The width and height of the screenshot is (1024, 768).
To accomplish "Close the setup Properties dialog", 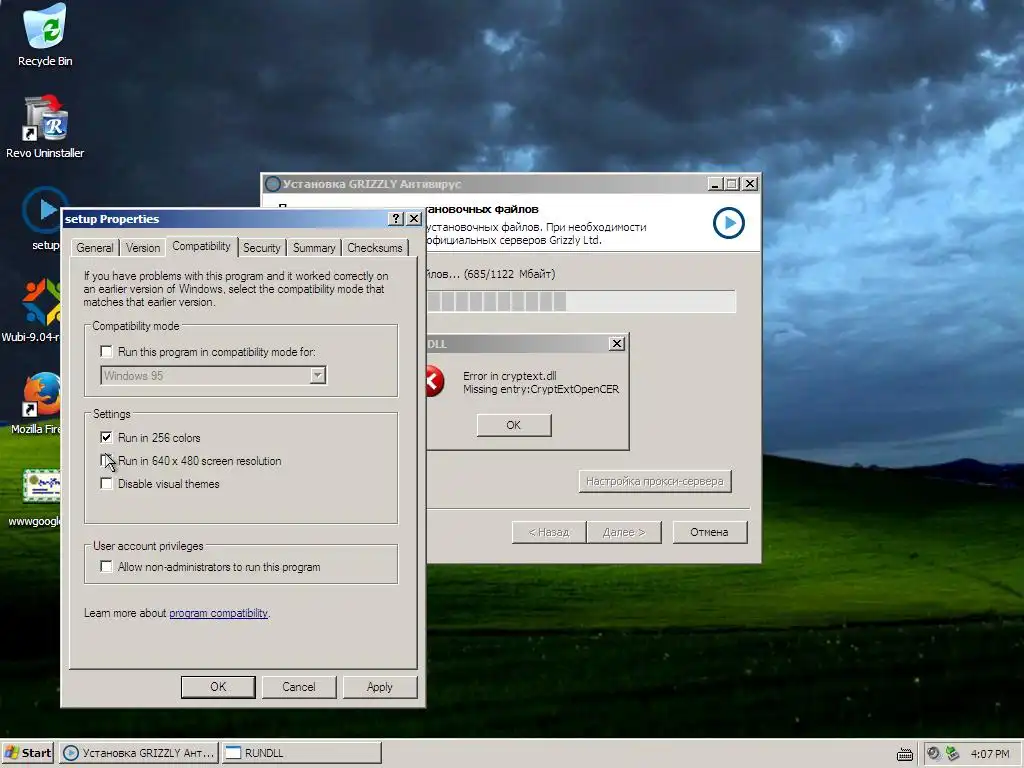I will (x=414, y=219).
